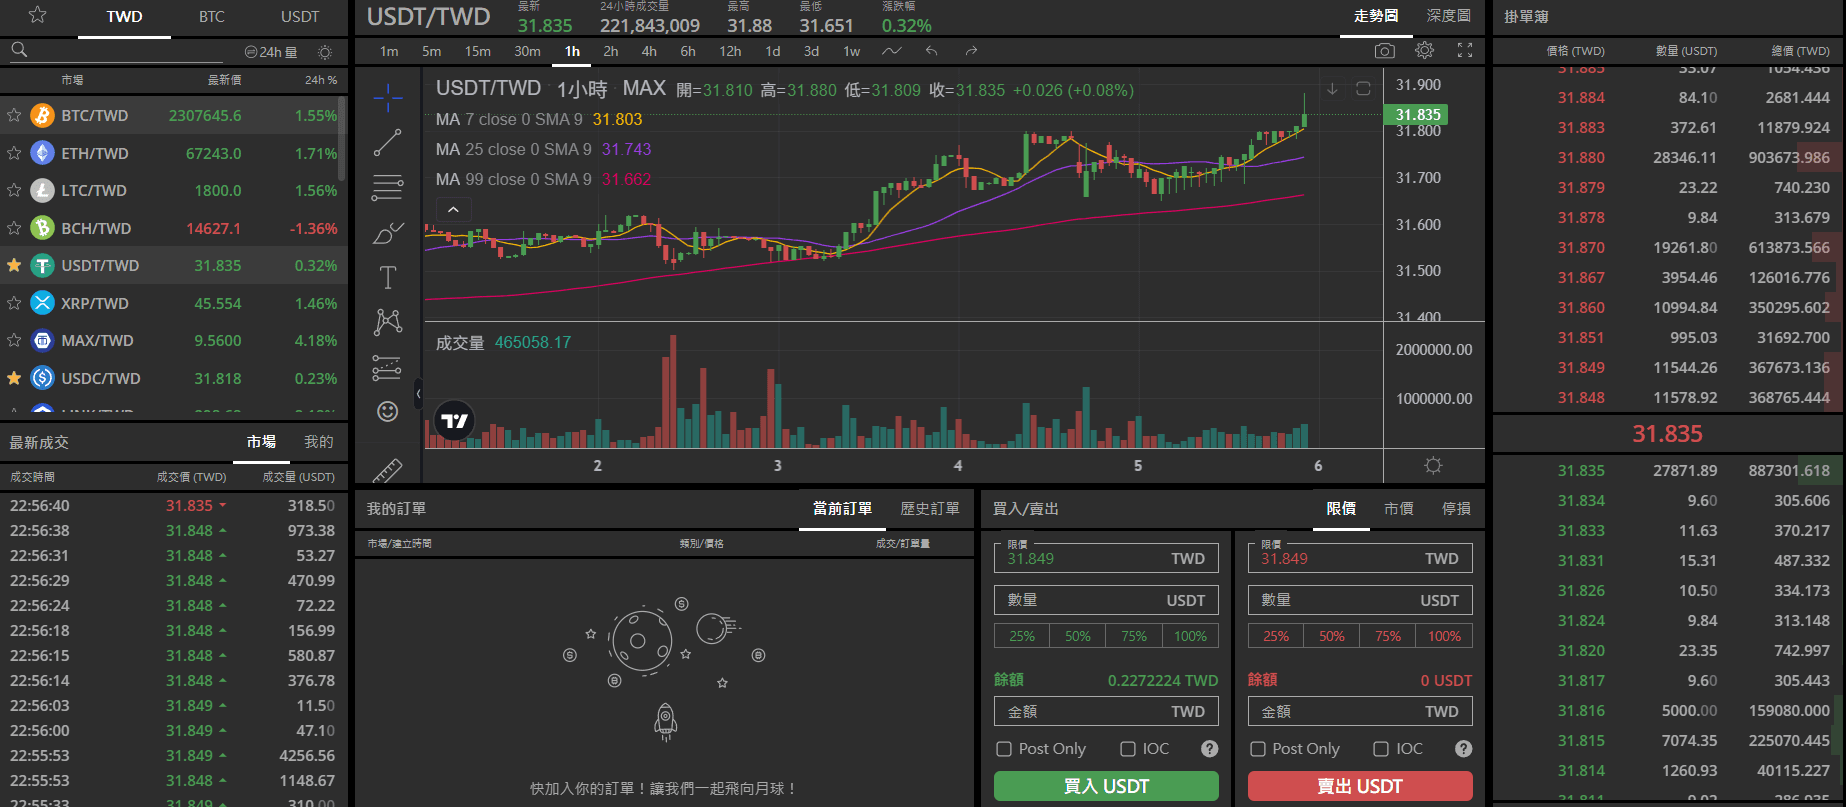The image size is (1846, 807).
Task: Open the pattern drawing tool
Action: (388, 321)
